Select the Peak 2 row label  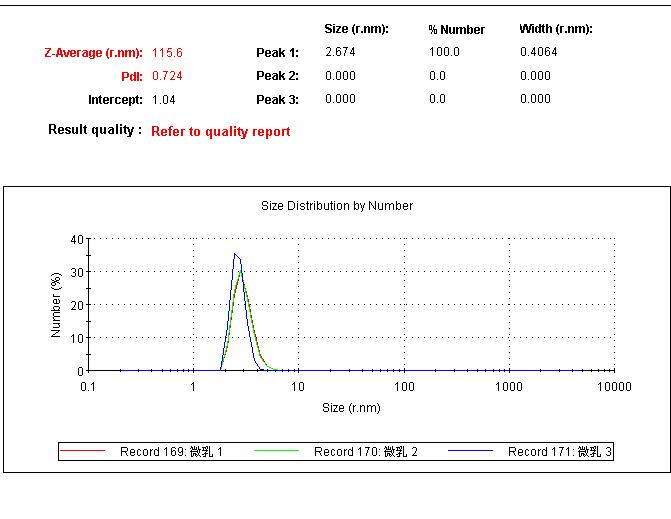coord(277,76)
